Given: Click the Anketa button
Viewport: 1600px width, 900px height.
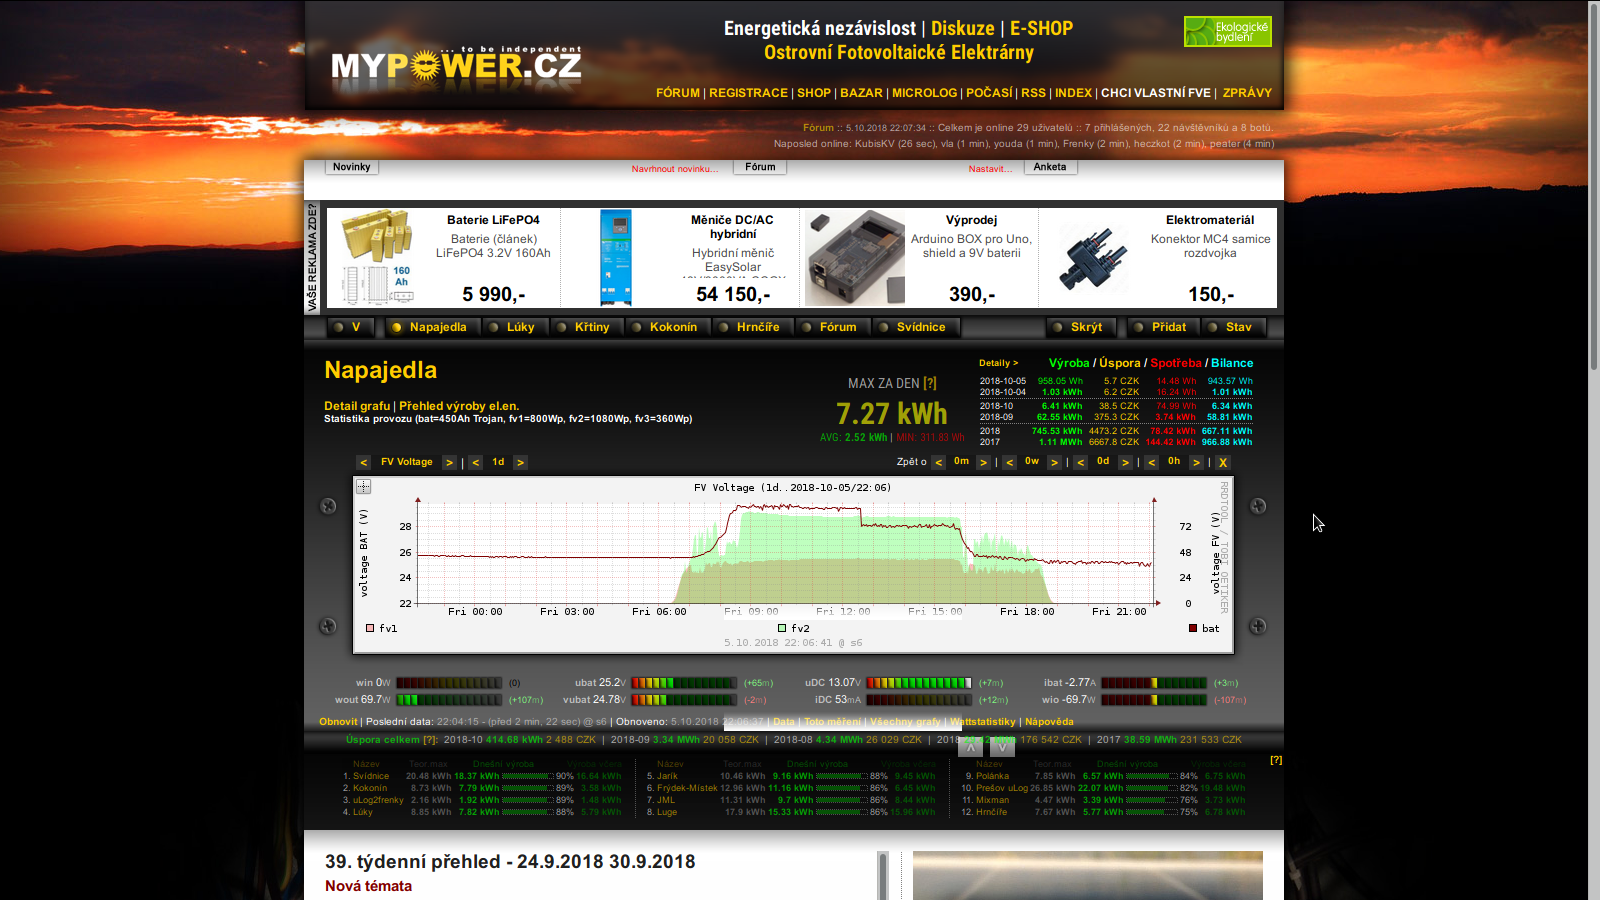Looking at the screenshot, I should tap(1050, 167).
